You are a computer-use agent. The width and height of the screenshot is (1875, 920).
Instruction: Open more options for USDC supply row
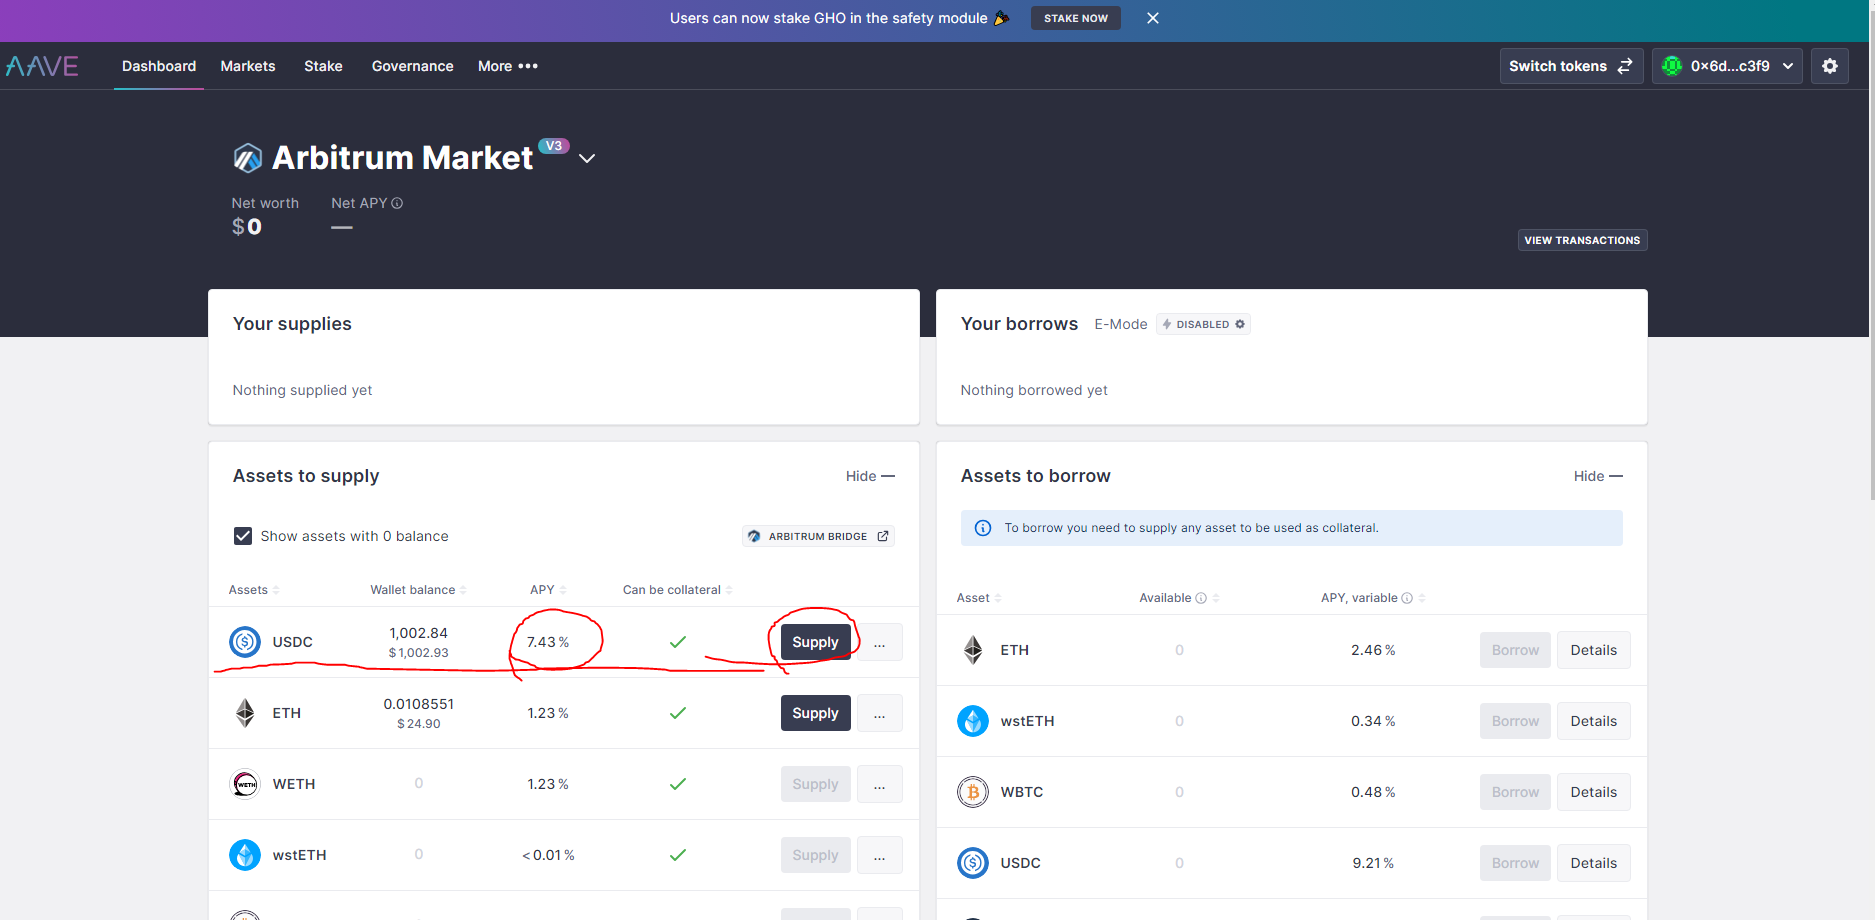tap(880, 642)
